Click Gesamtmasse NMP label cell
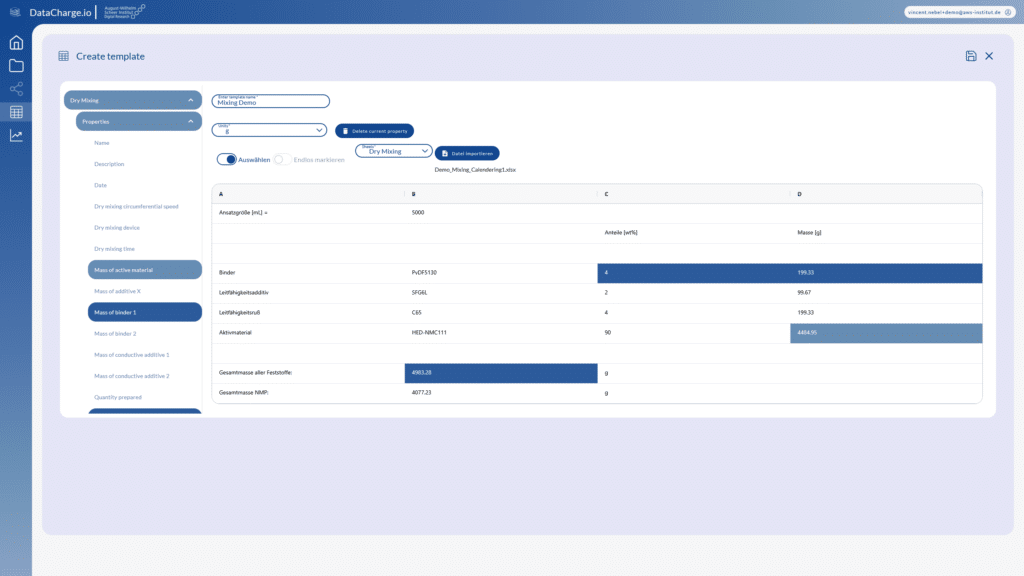Screen dimensions: 1024x576 pyautogui.click(x=308, y=393)
